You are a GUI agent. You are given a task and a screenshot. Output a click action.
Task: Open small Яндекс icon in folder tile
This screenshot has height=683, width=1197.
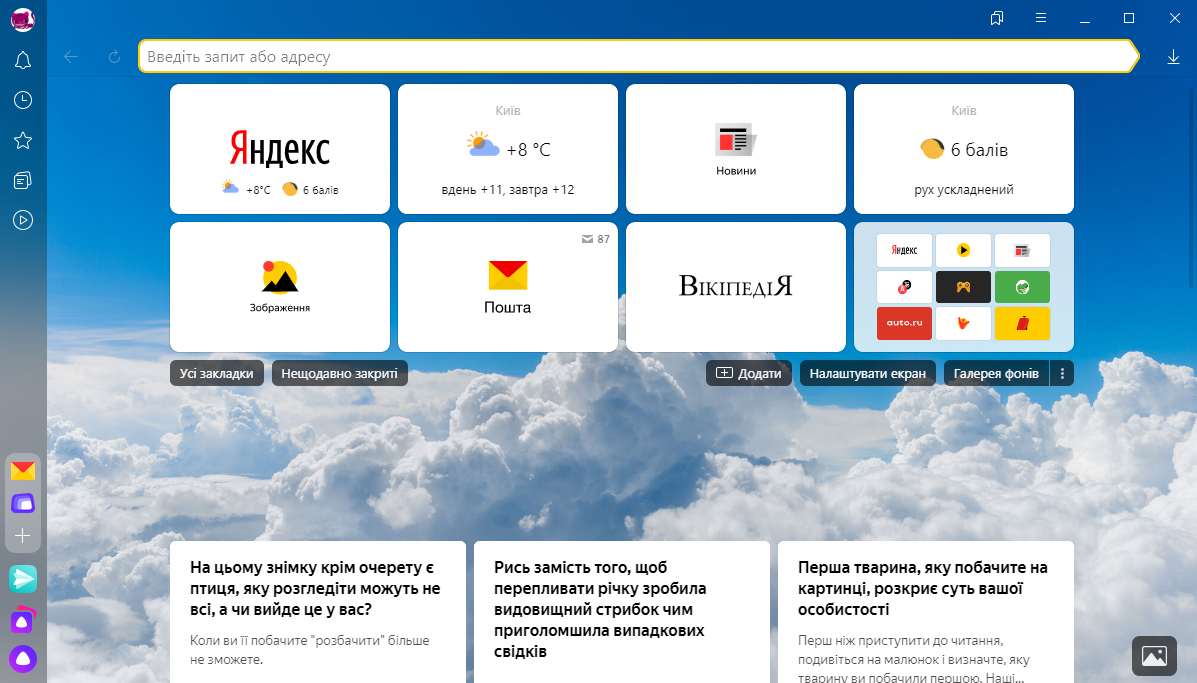(x=904, y=250)
